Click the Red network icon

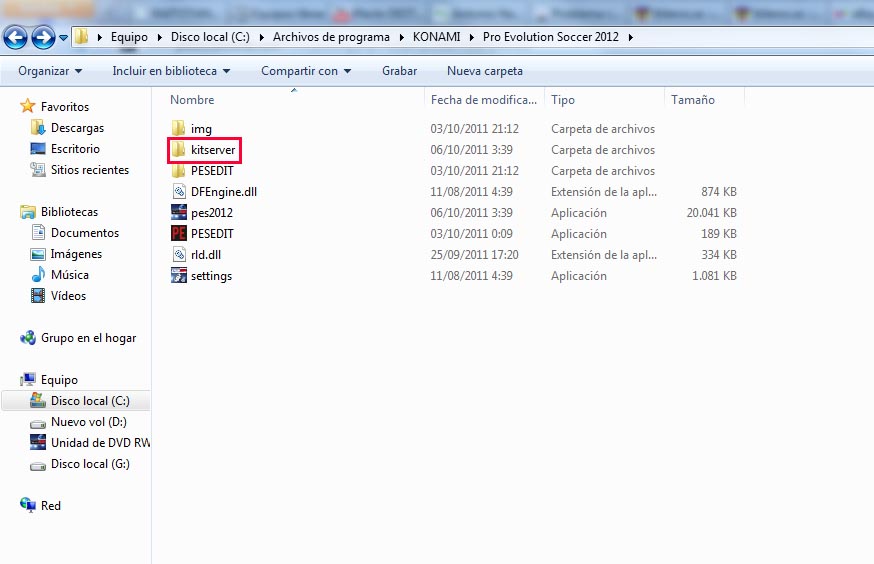pyautogui.click(x=27, y=505)
